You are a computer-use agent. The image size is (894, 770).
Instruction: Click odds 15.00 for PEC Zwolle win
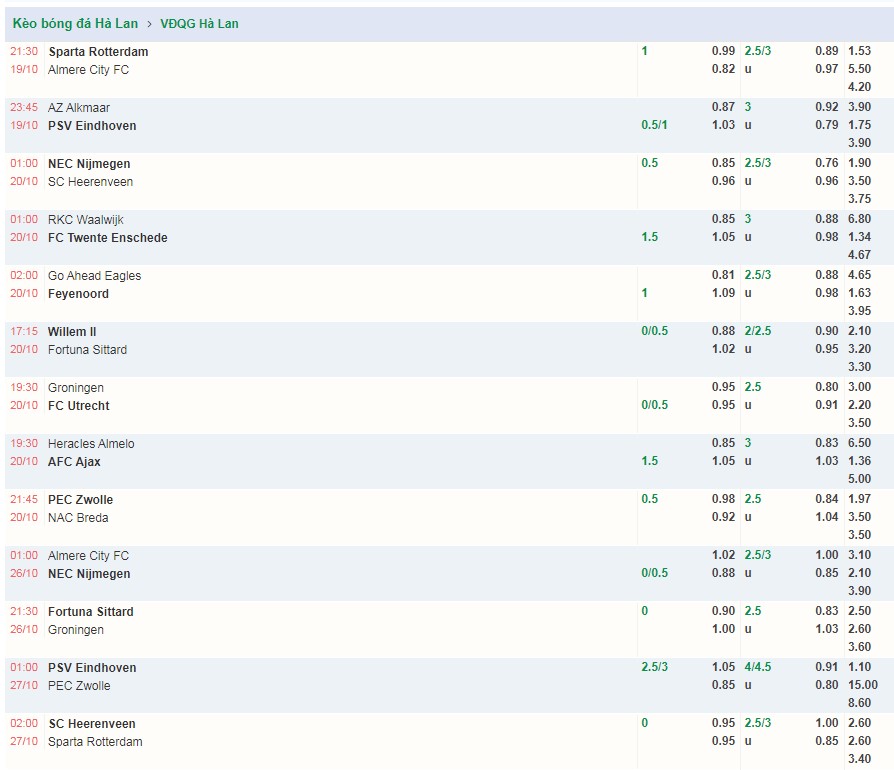[x=863, y=685]
